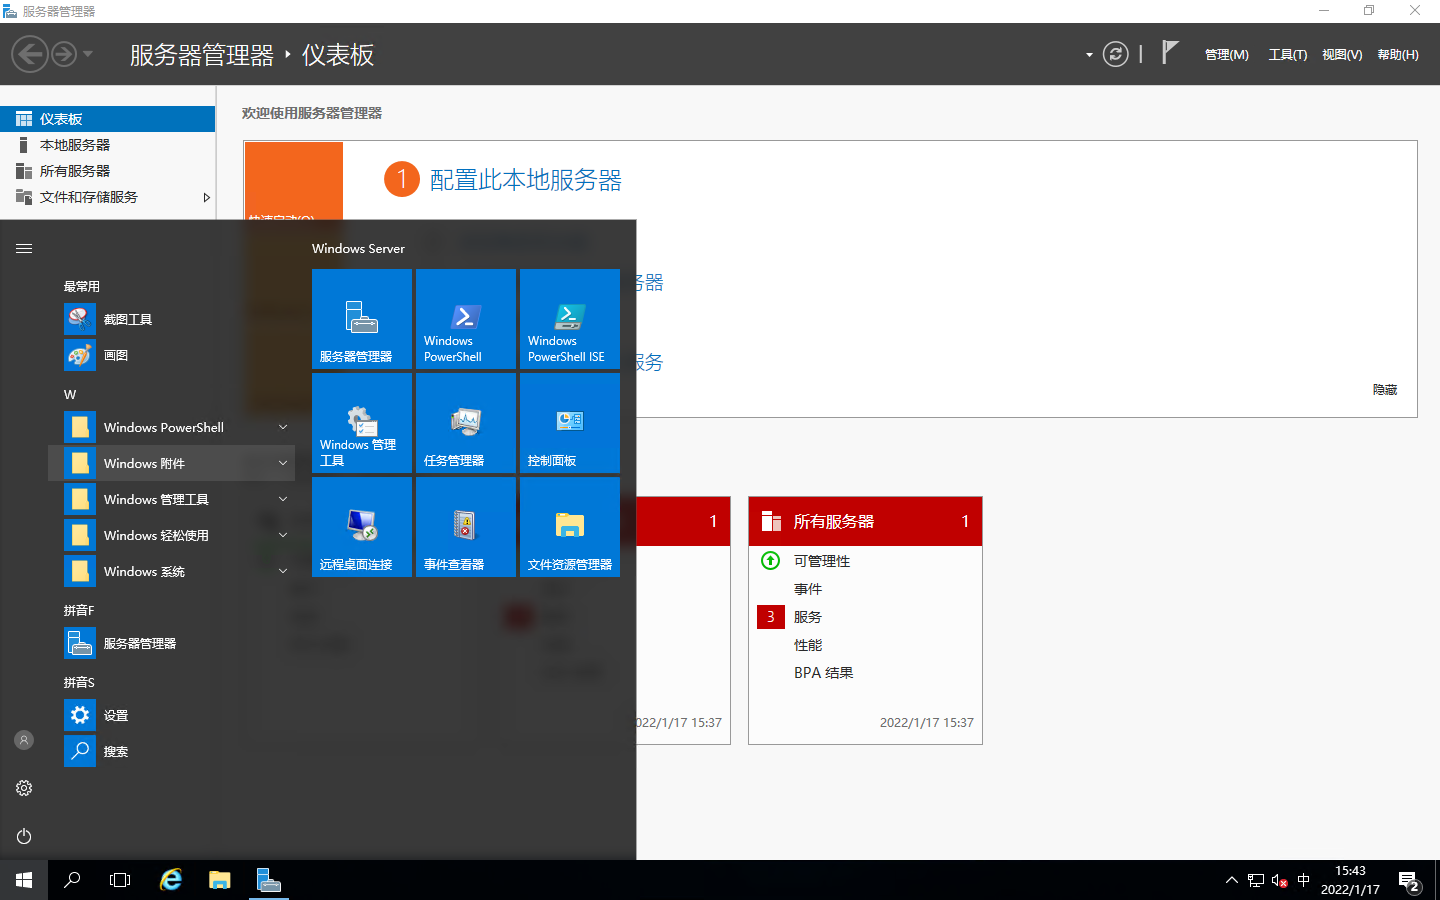Click the 隐藏 link in the welcome panel
This screenshot has height=900, width=1440.
(1385, 390)
